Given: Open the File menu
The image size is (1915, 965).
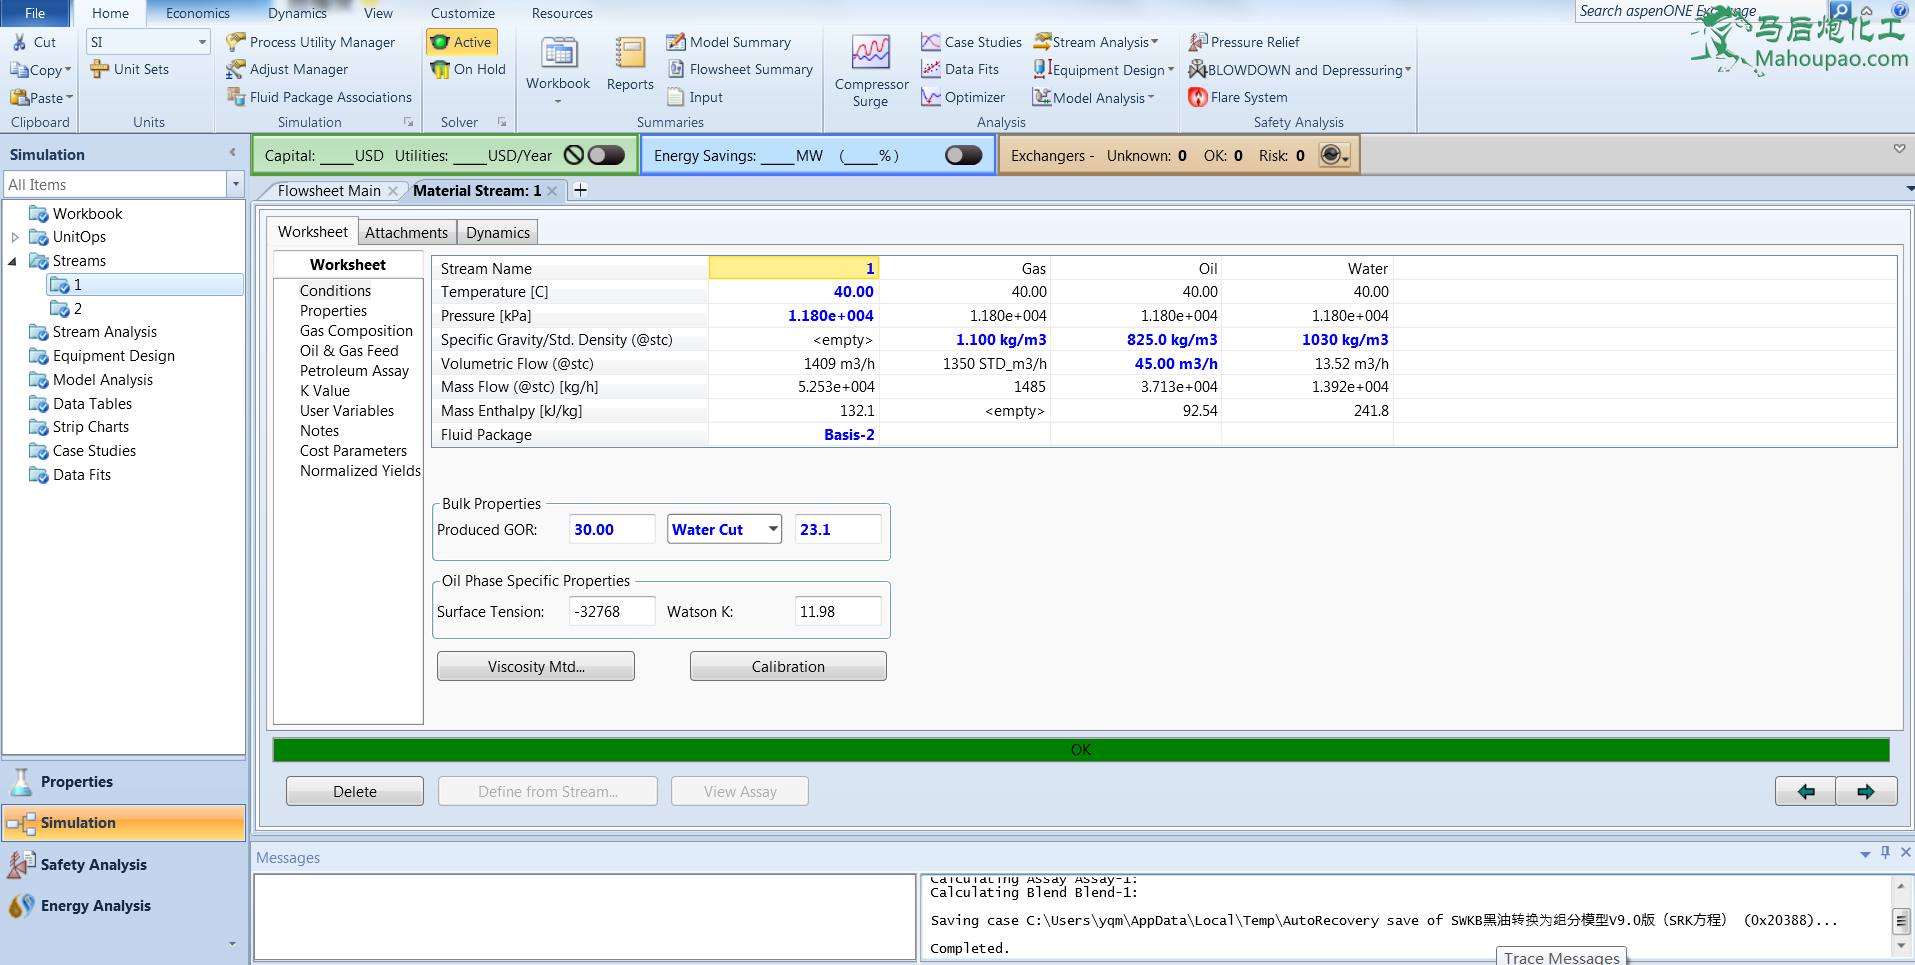Looking at the screenshot, I should point(35,13).
